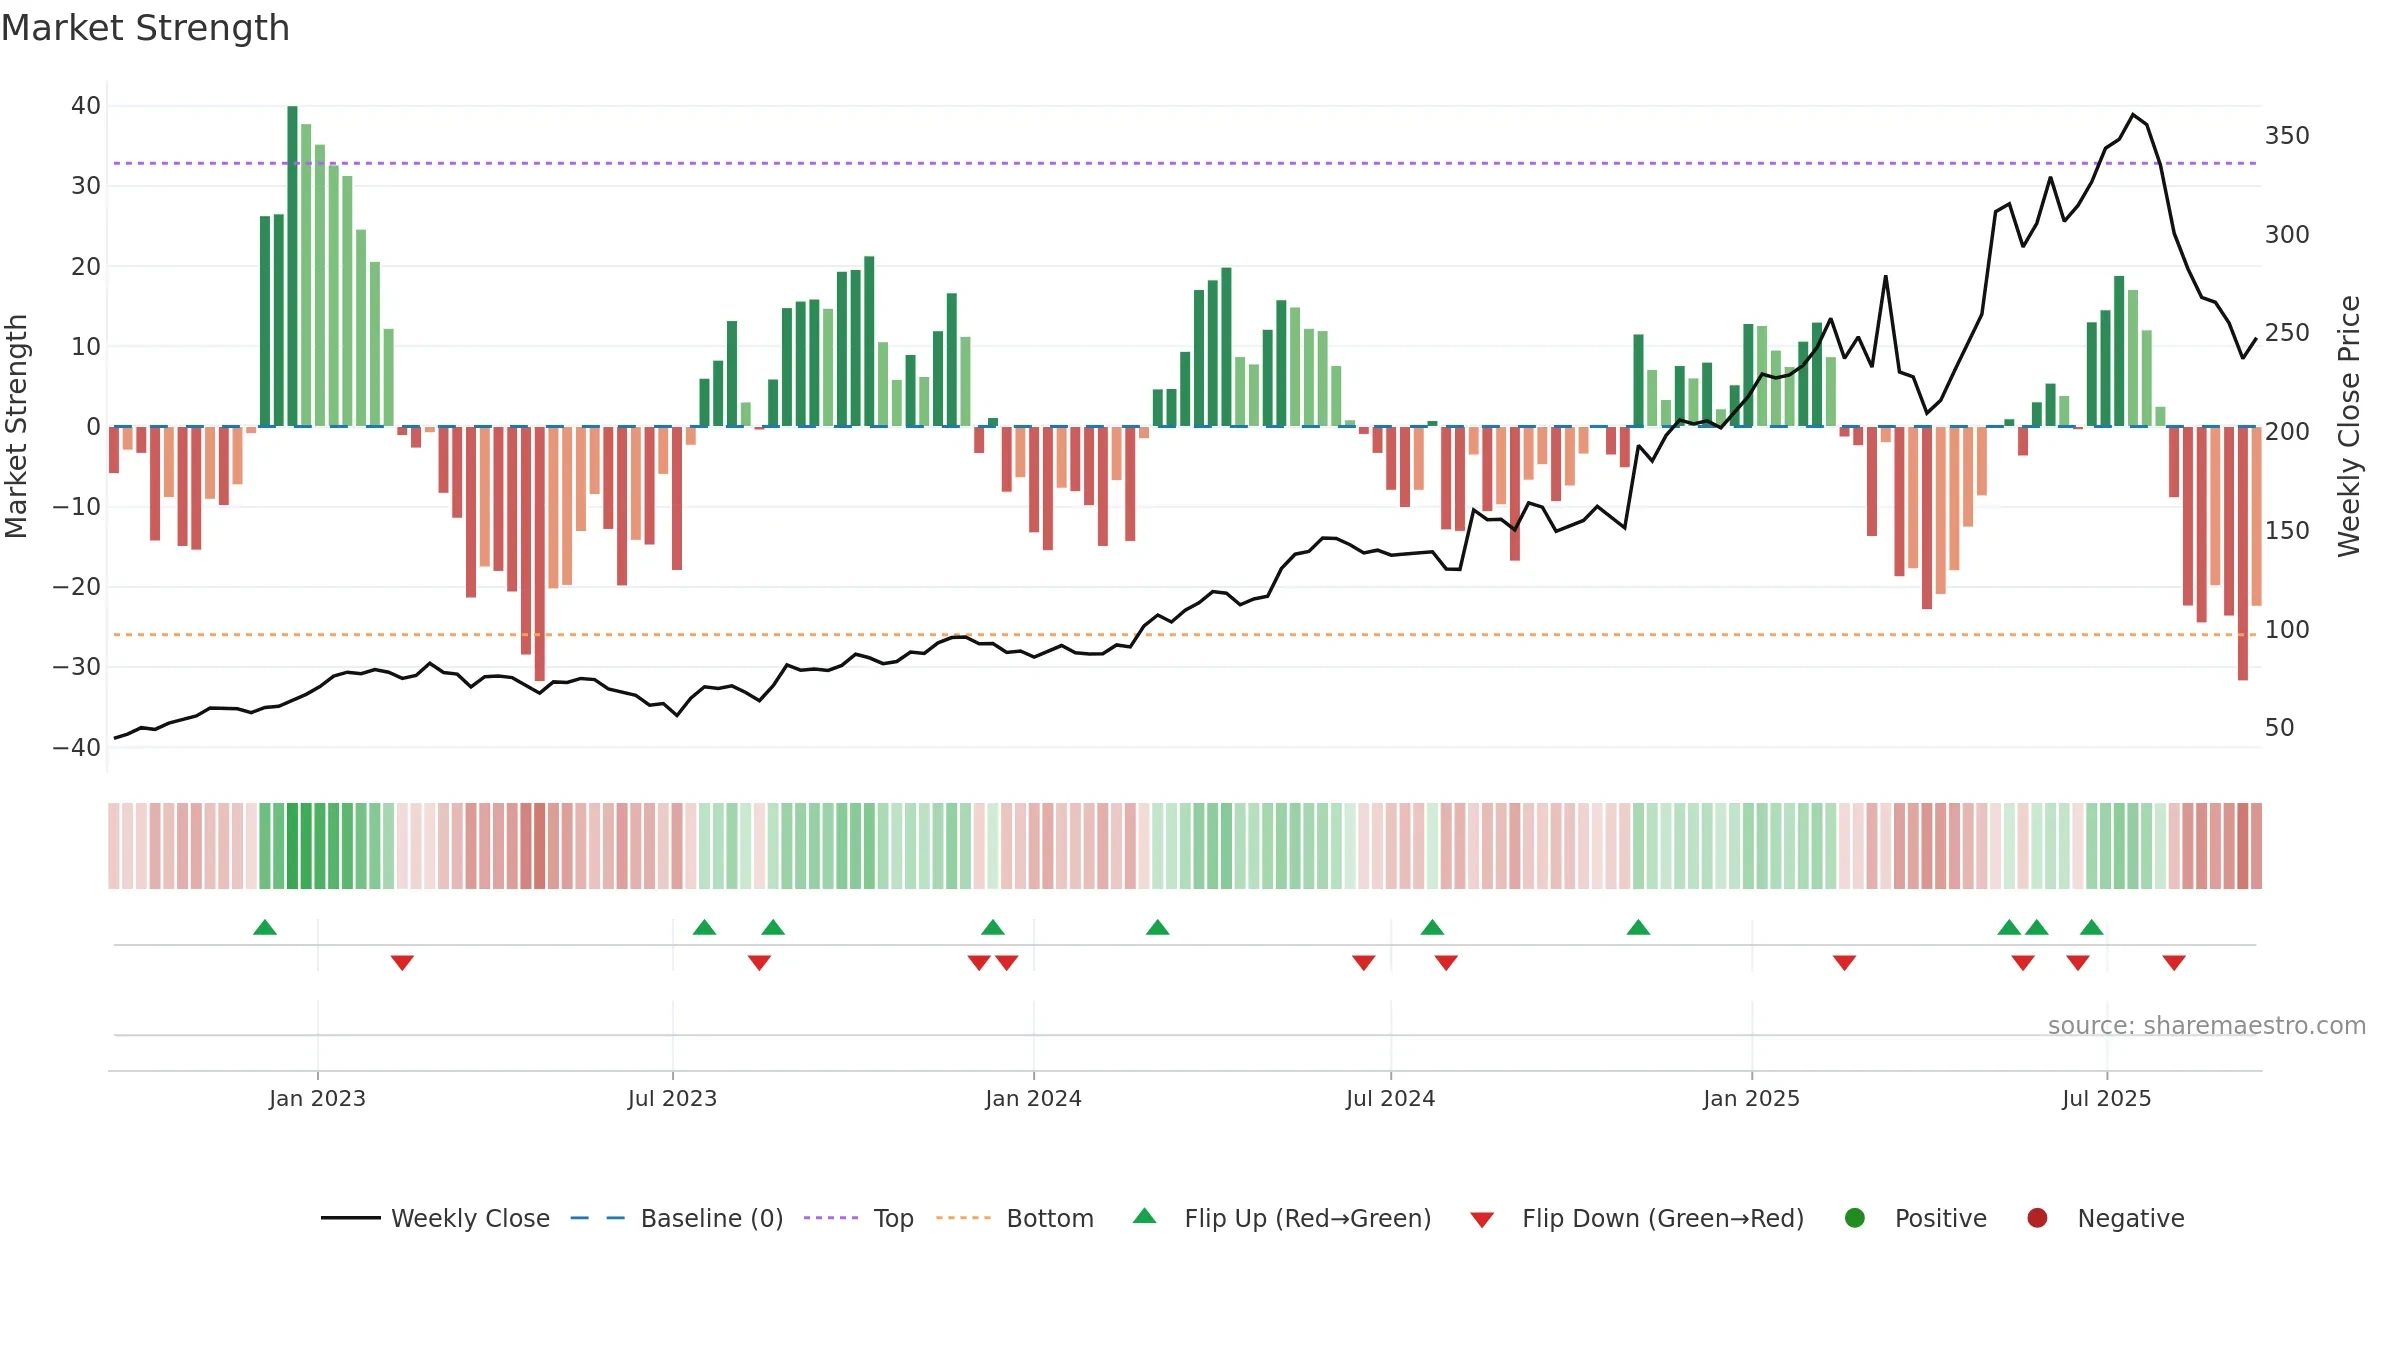Screen dimensions: 2400x1350
Task: Select the green flip-up triangle just before Jan 2023
Action: [265, 927]
